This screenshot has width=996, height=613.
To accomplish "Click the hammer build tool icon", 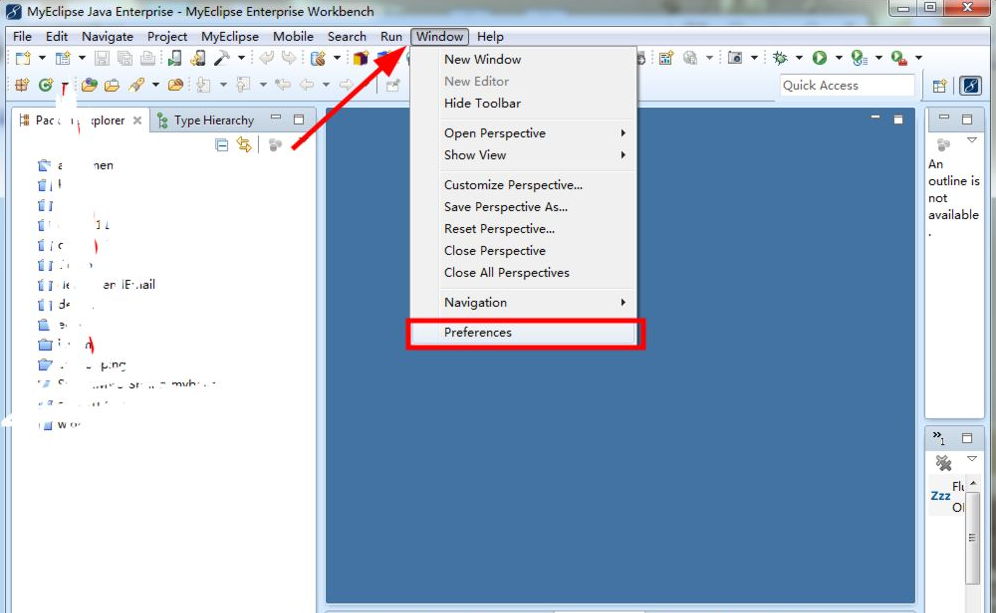I will (x=222, y=58).
